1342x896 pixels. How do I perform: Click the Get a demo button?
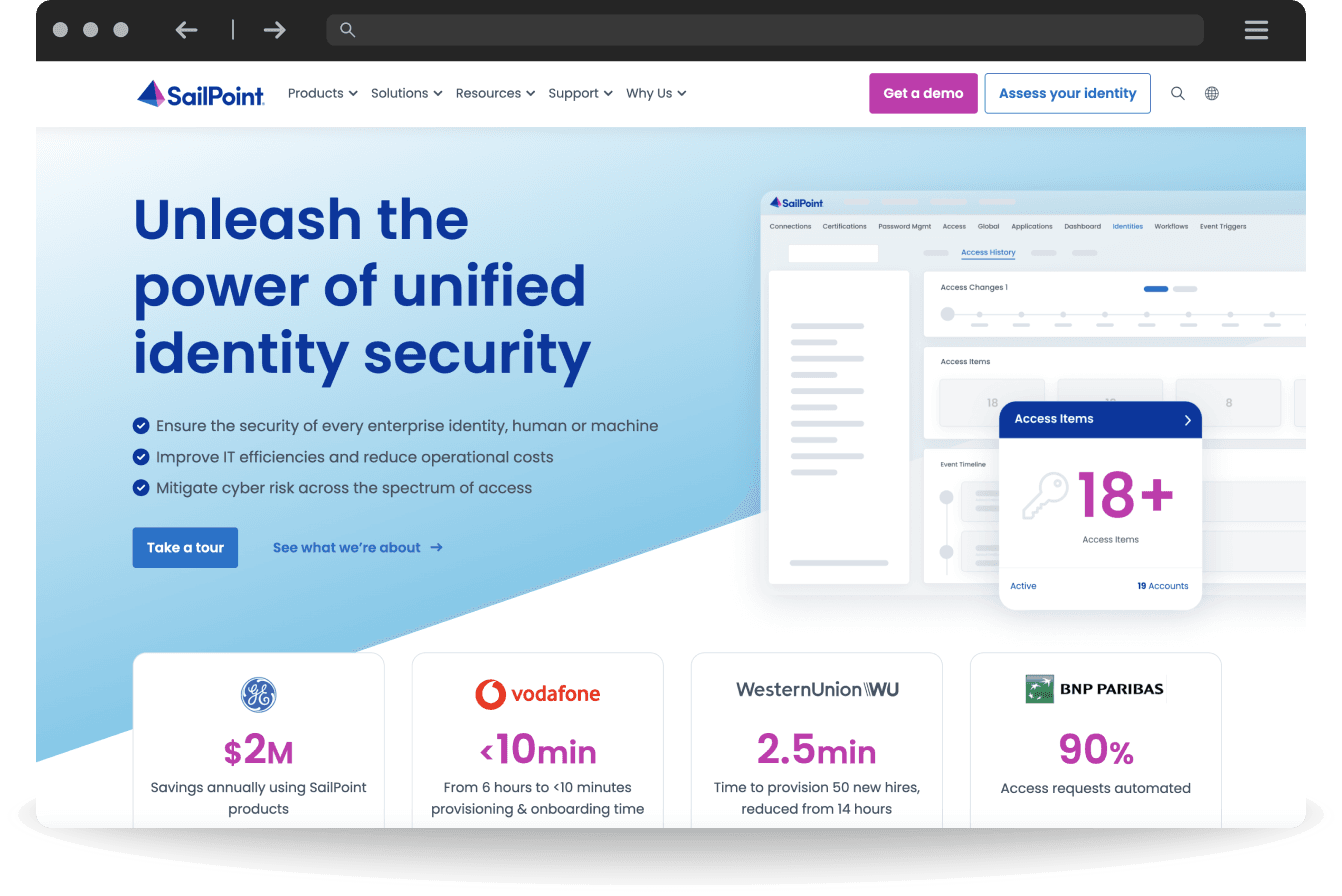coord(923,93)
